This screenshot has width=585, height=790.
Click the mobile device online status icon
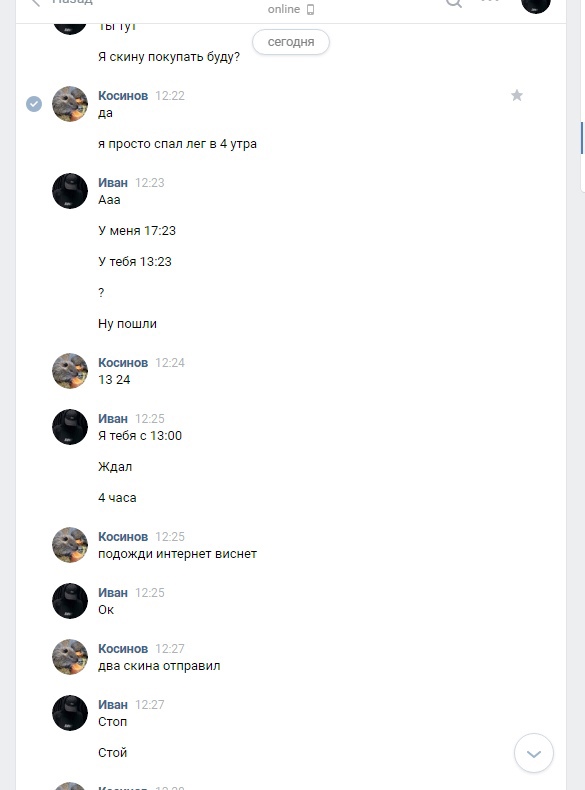[310, 10]
